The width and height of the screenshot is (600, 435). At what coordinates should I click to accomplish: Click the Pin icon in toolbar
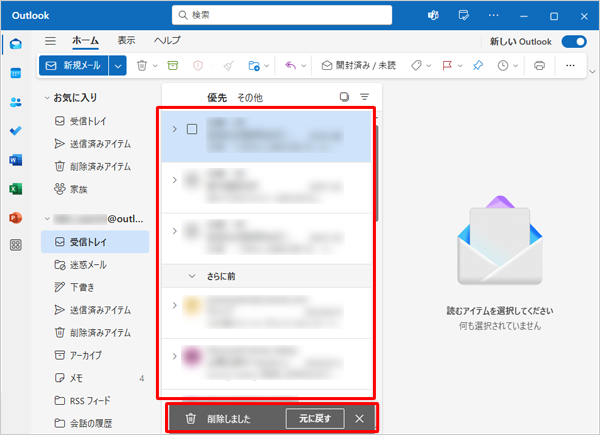point(478,65)
